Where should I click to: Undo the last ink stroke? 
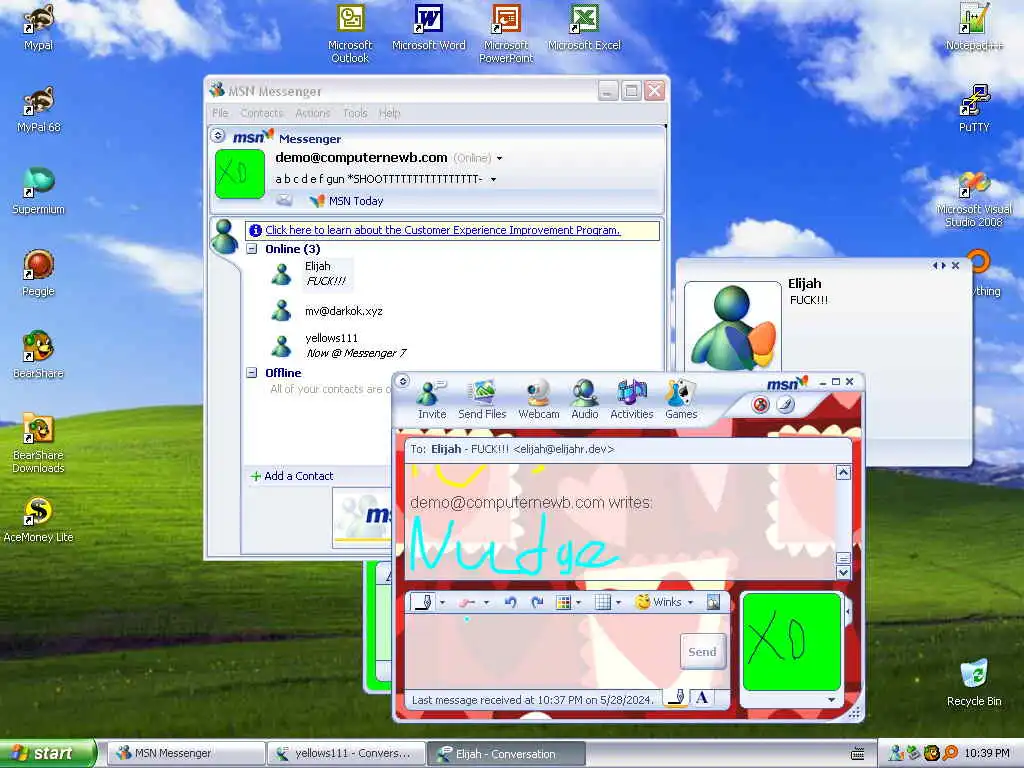click(510, 602)
